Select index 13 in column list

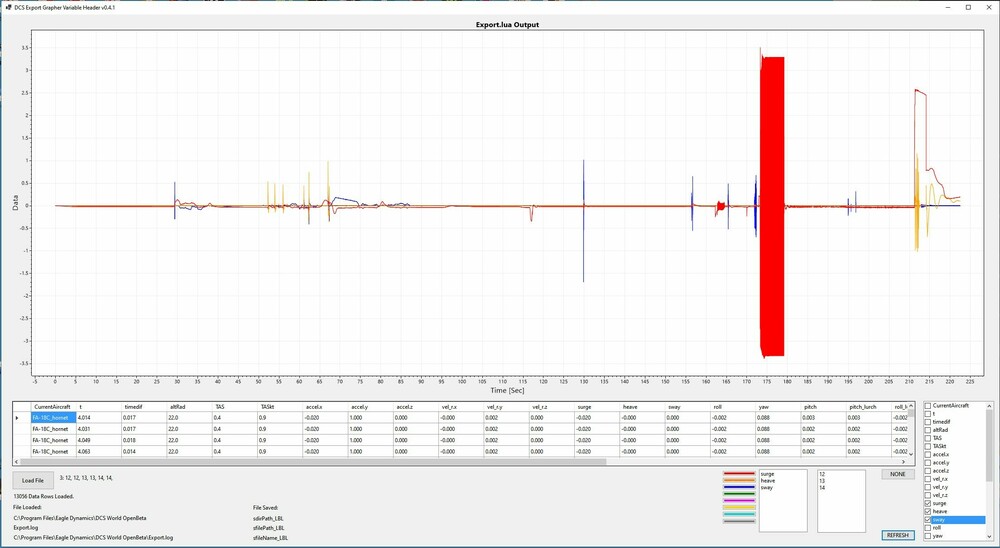coord(822,481)
